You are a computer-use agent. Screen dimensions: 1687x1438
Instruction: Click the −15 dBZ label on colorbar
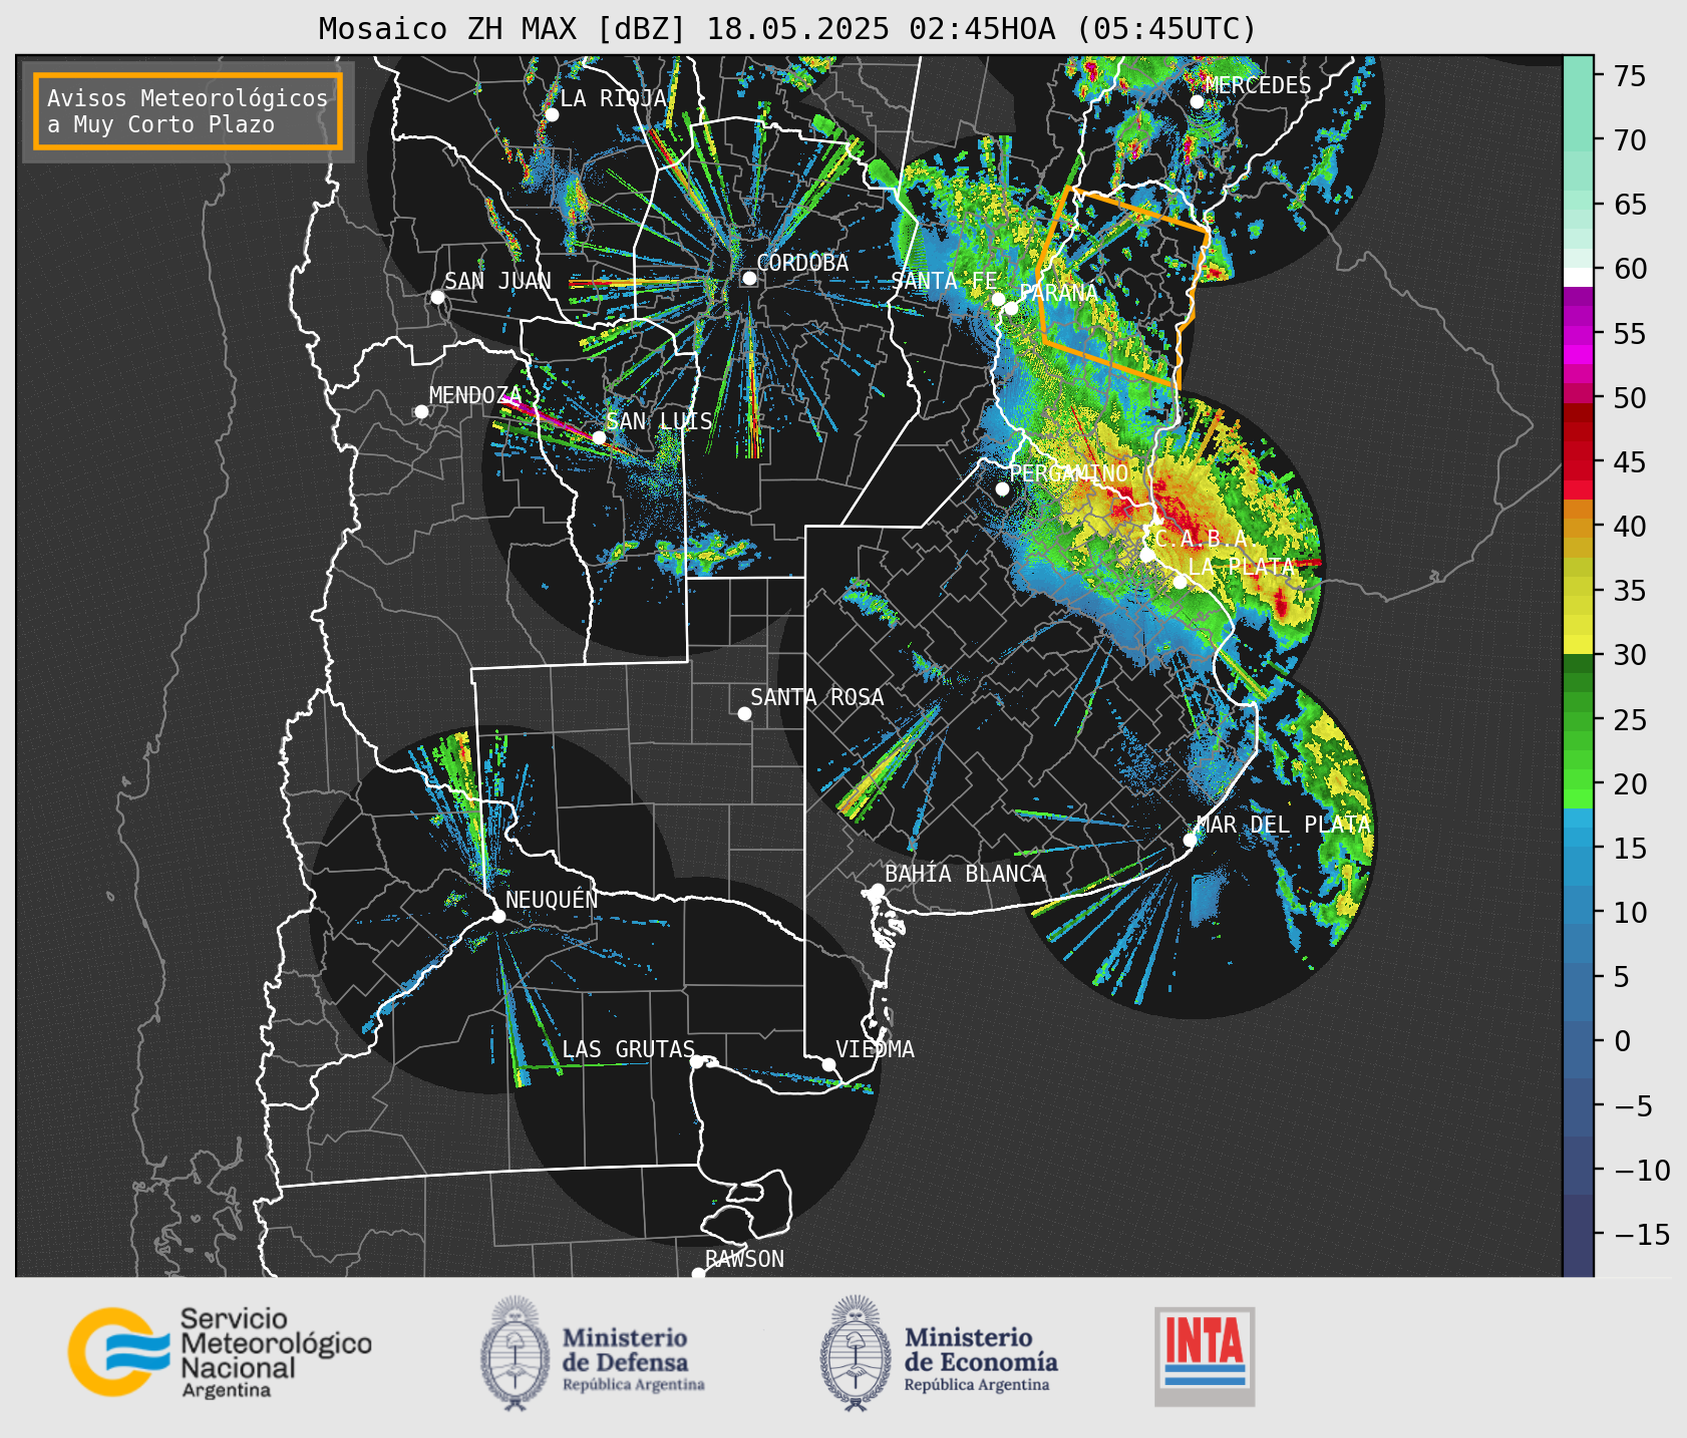point(1641,1235)
